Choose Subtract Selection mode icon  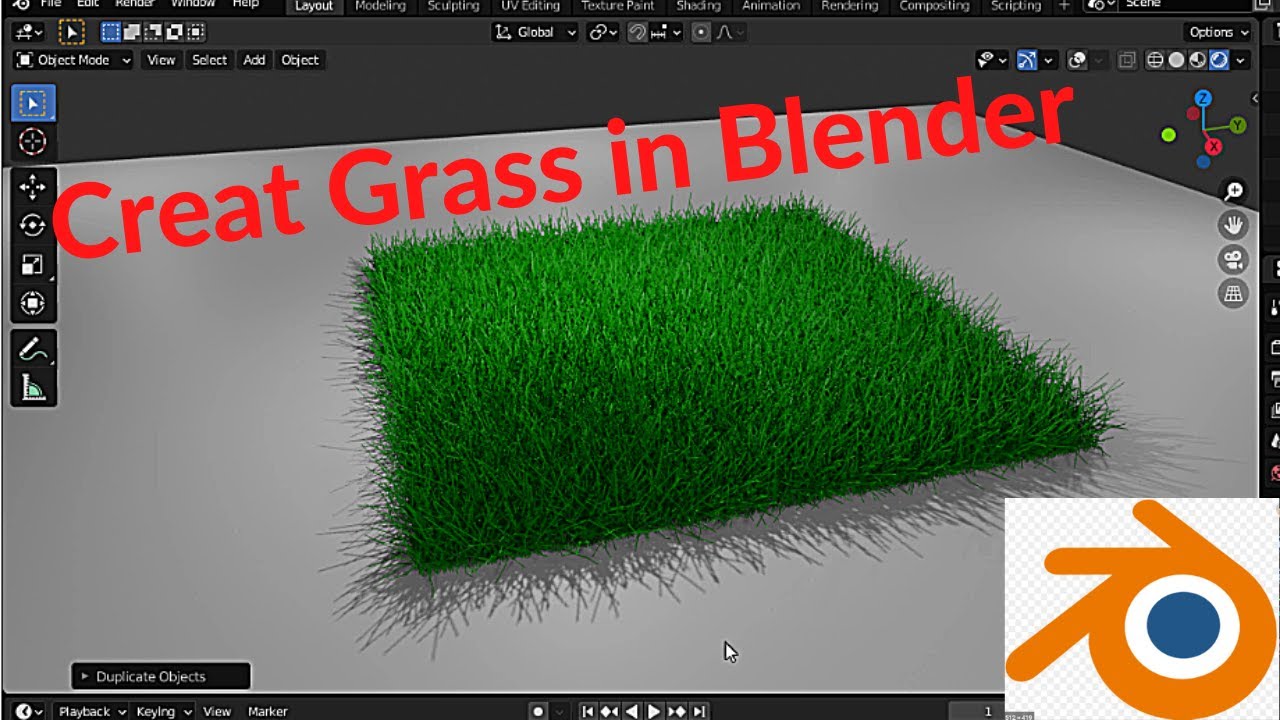coord(154,32)
